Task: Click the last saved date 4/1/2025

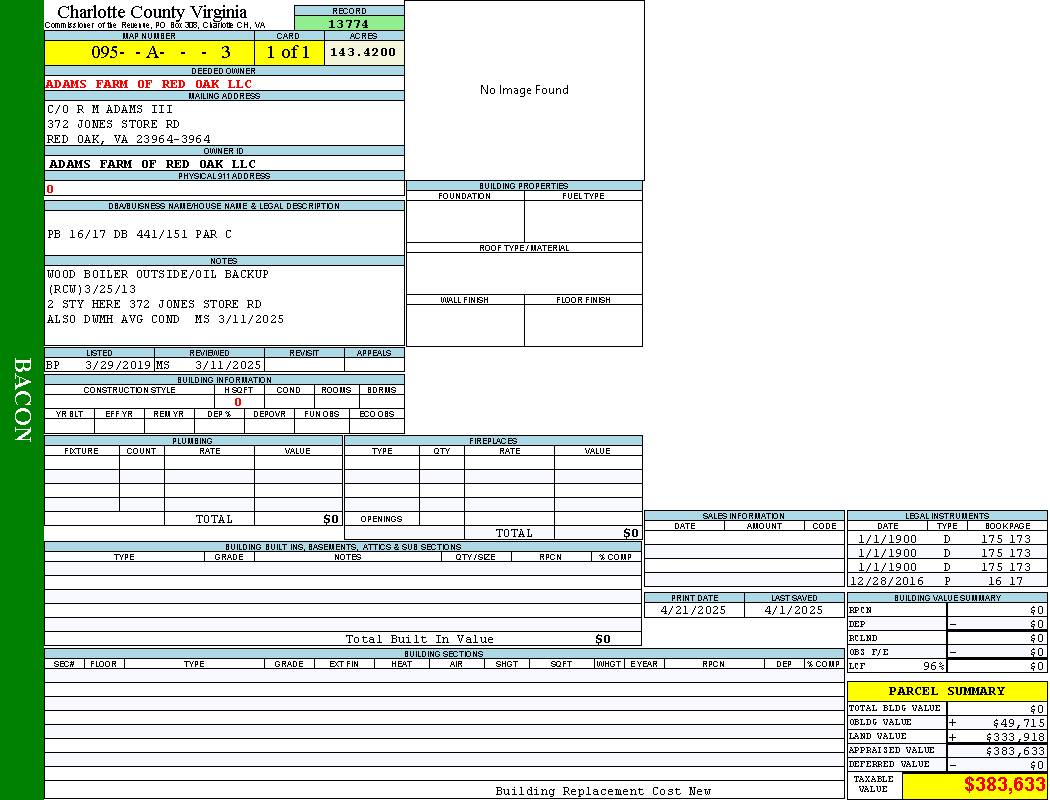Action: pos(793,610)
